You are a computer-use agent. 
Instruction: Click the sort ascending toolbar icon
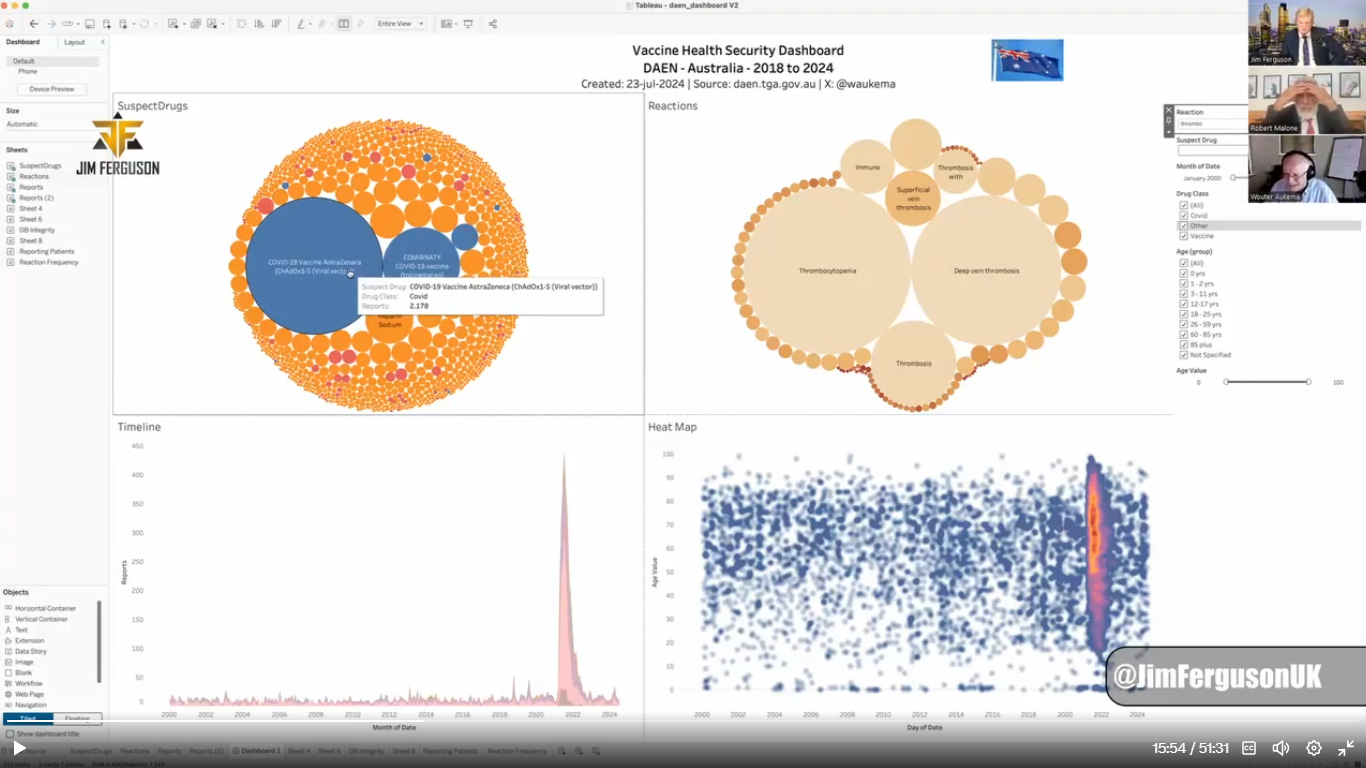coord(259,23)
